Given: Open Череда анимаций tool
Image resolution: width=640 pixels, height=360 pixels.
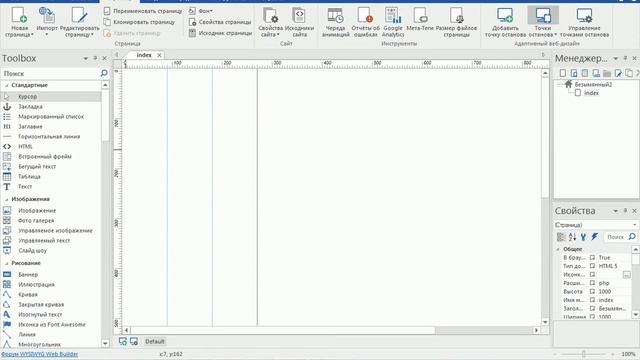Looking at the screenshot, I should [x=336, y=22].
